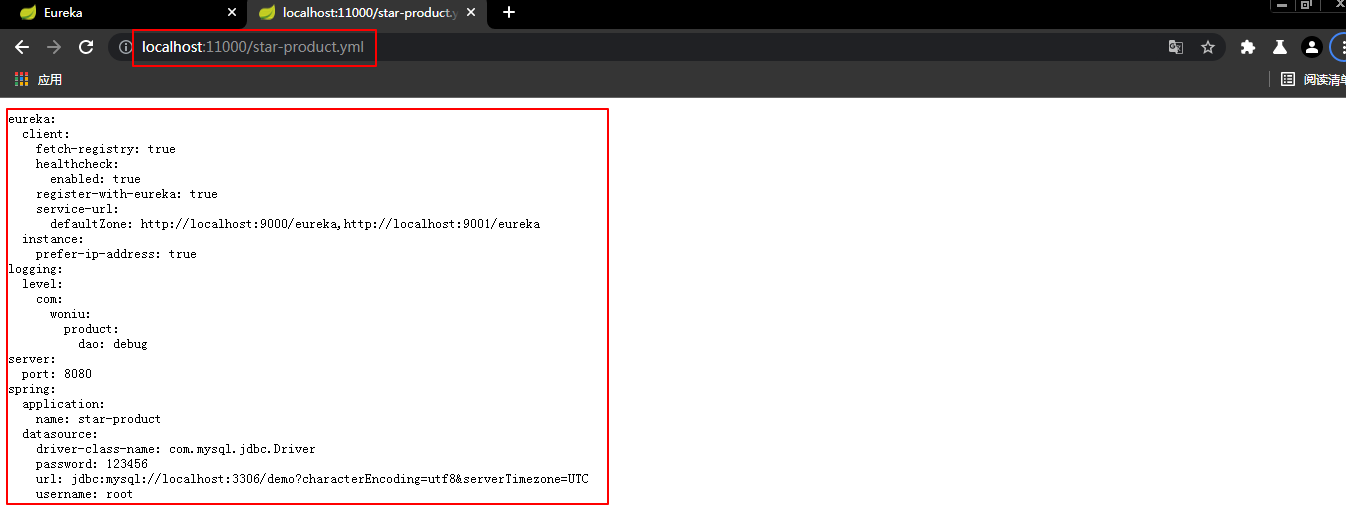This screenshot has width=1346, height=511.
Task: Close the Eureka tab
Action: click(232, 13)
